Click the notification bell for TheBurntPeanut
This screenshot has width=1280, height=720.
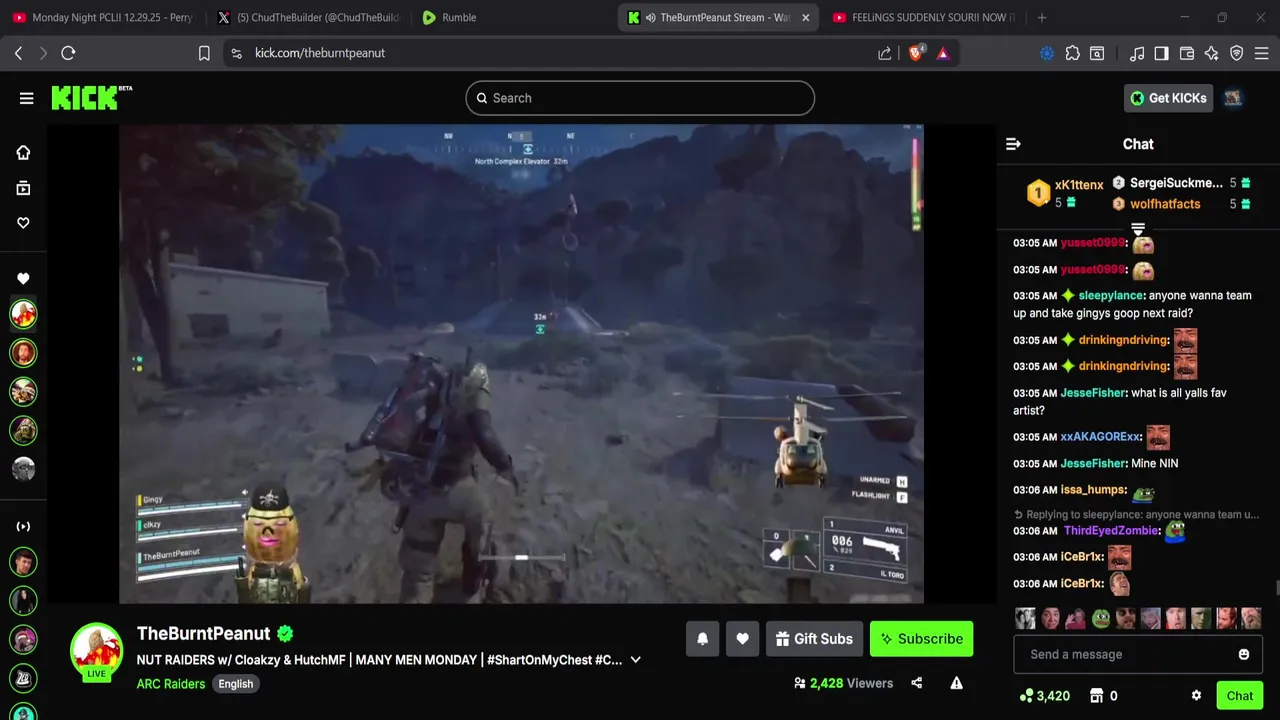click(702, 639)
